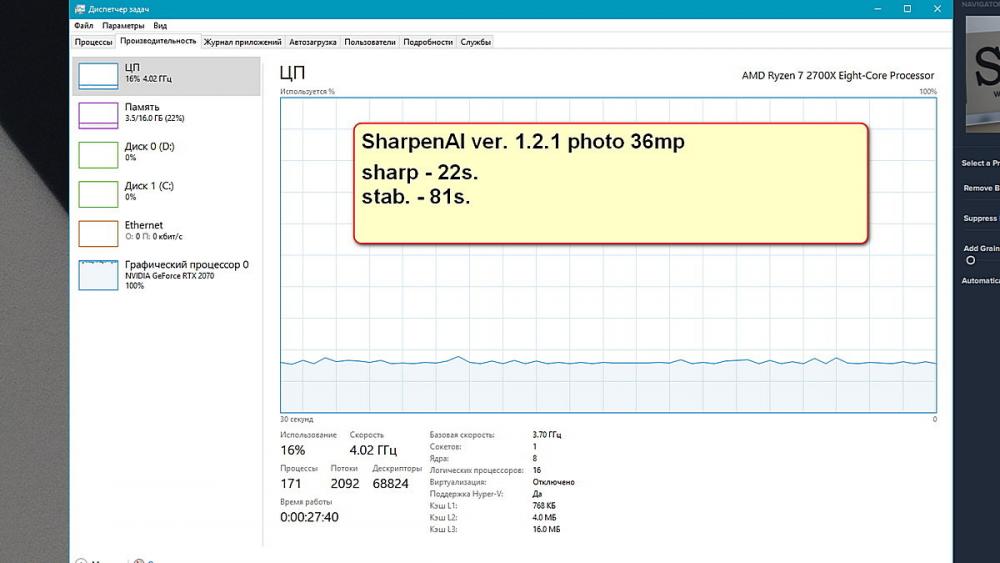Select ЦП mini graph thumbnail
1000x563 pixels.
98,76
